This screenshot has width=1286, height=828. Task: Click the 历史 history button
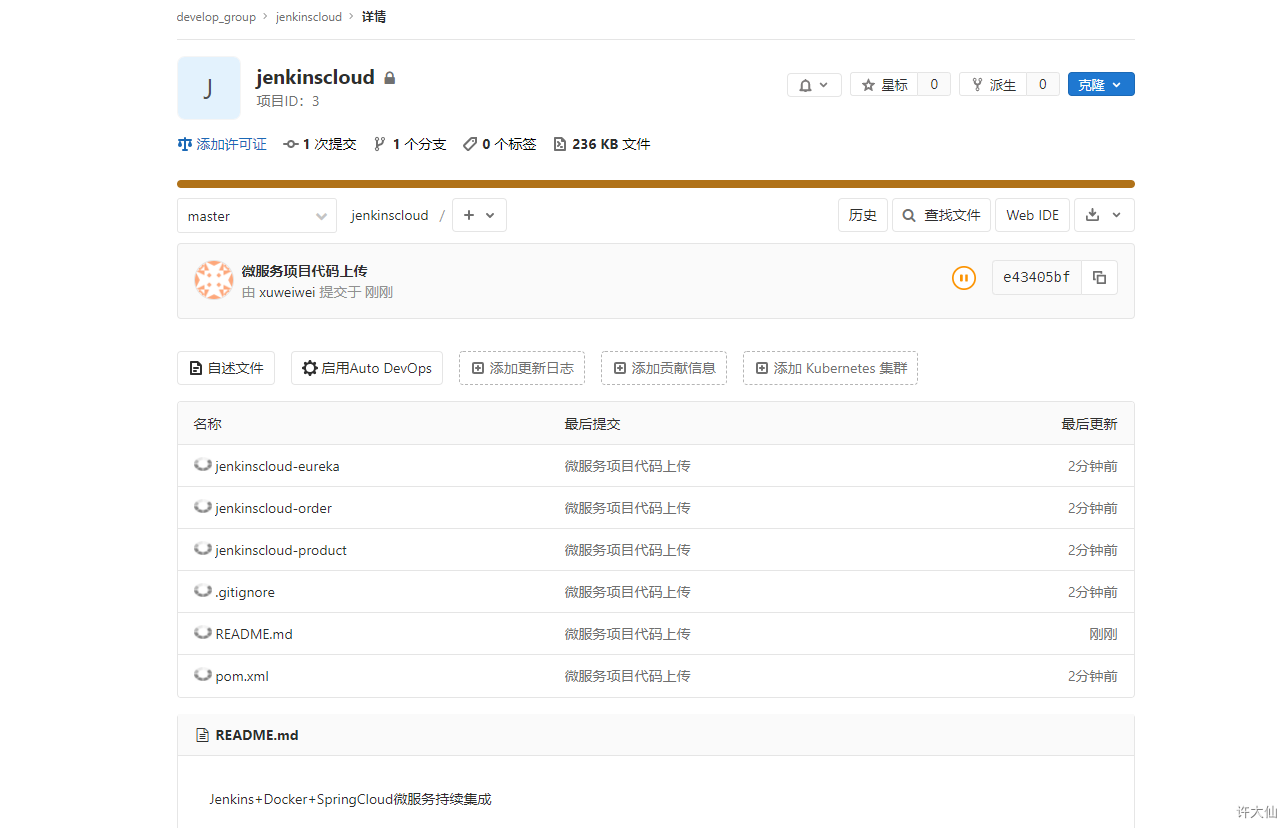tap(863, 215)
